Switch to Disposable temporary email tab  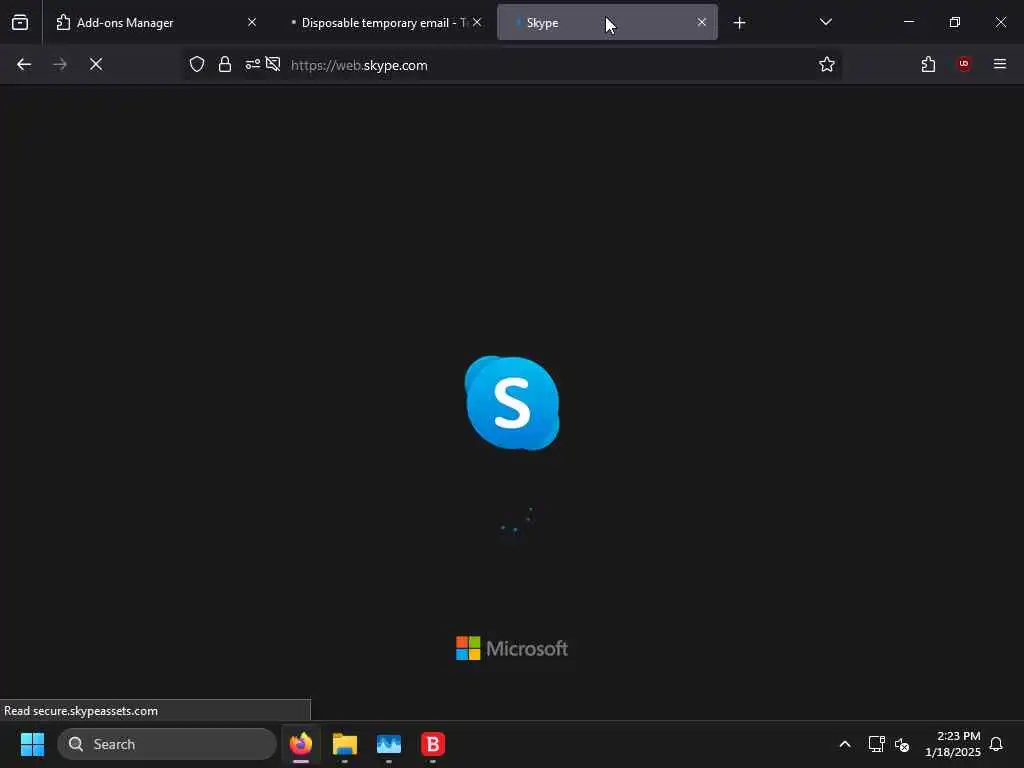[x=384, y=23]
